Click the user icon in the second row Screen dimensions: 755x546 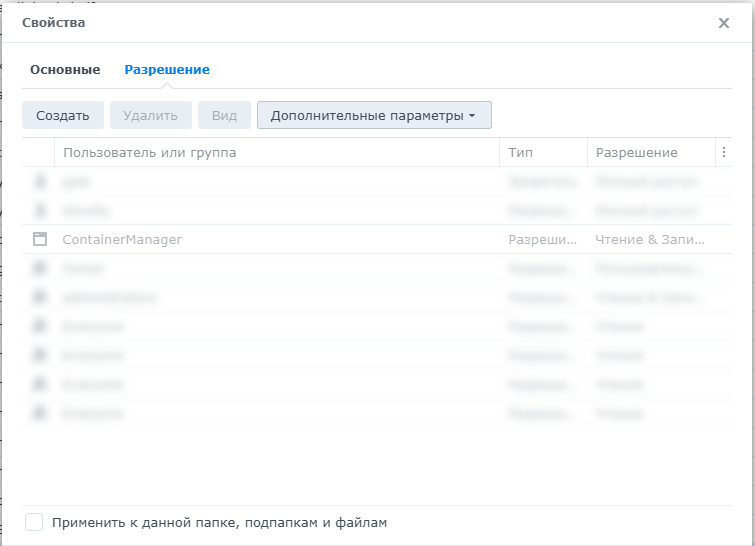(40, 211)
